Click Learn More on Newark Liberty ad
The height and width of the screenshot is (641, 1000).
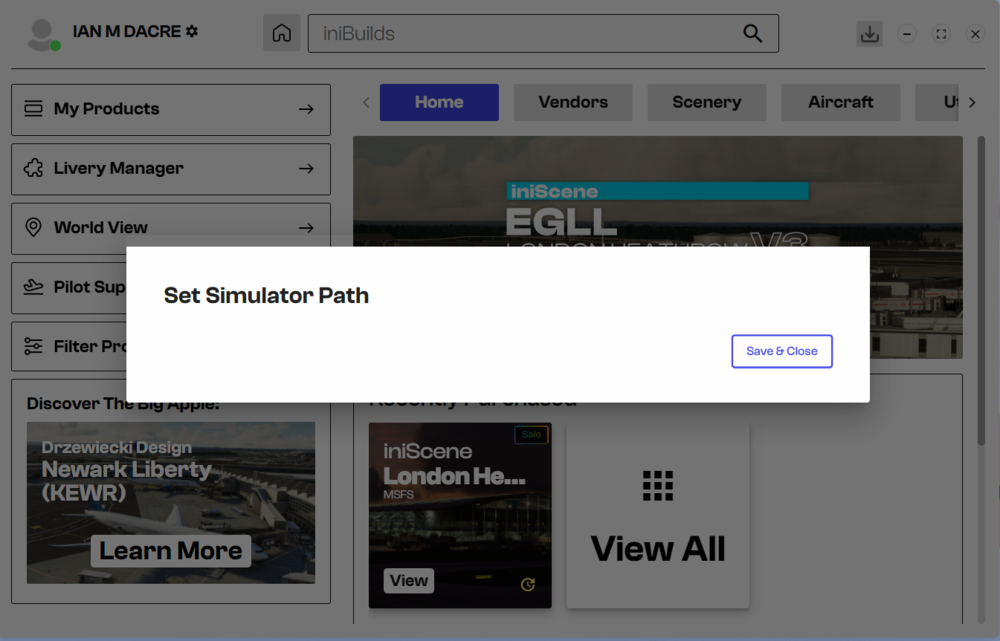pos(170,551)
